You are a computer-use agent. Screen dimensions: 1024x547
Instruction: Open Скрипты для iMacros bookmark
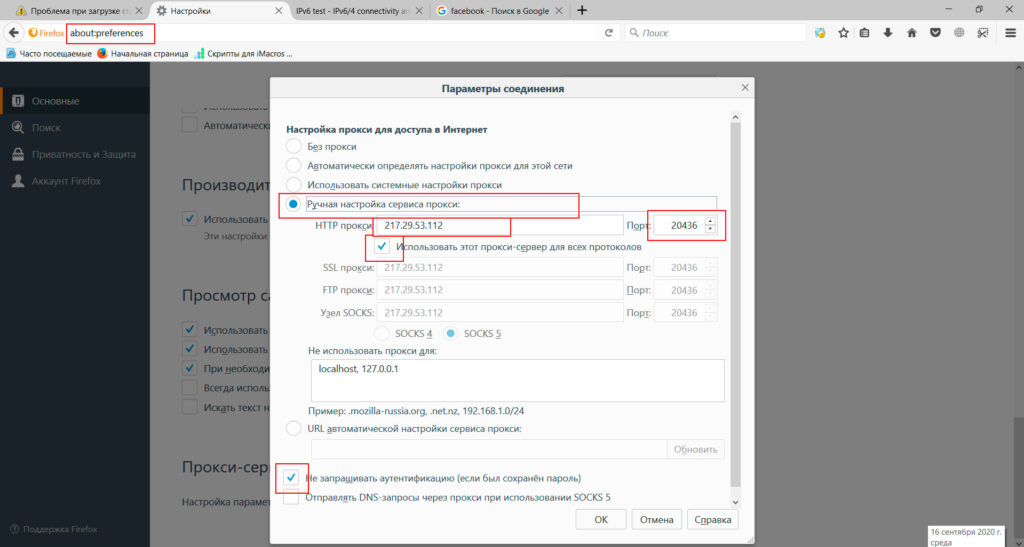pyautogui.click(x=244, y=54)
